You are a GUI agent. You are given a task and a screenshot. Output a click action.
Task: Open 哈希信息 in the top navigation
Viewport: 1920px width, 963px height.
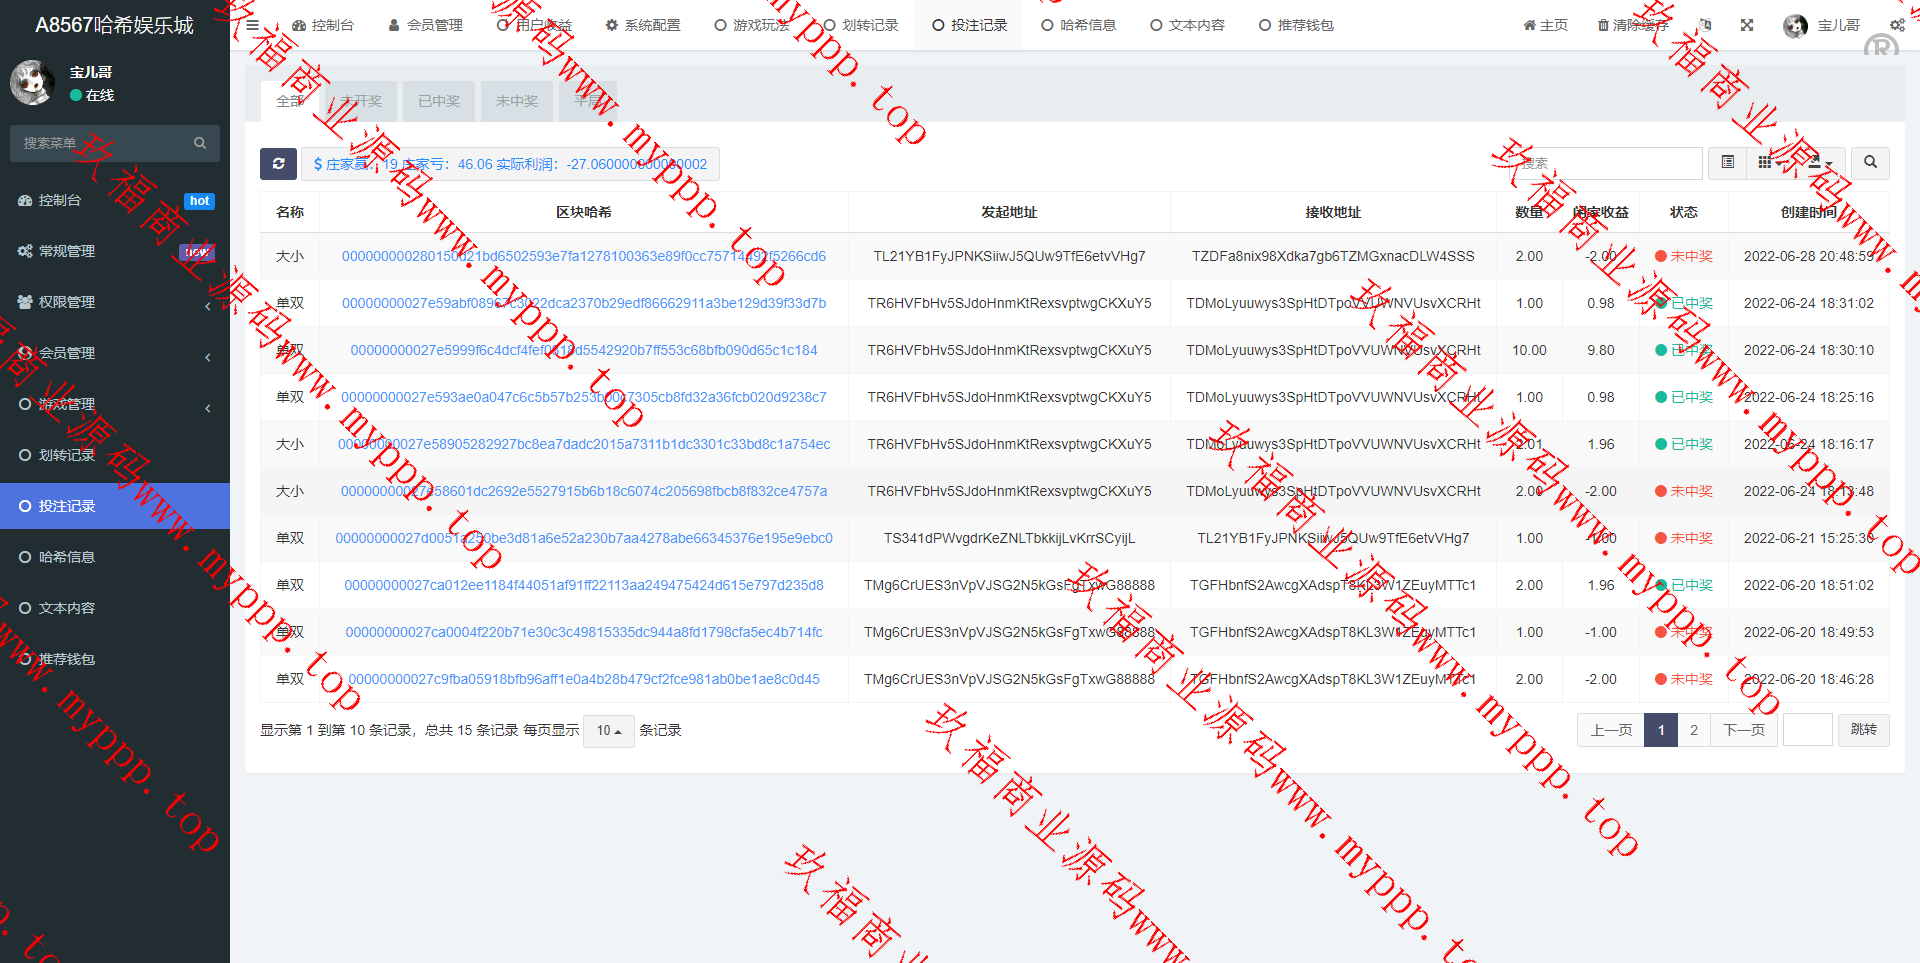[1079, 25]
